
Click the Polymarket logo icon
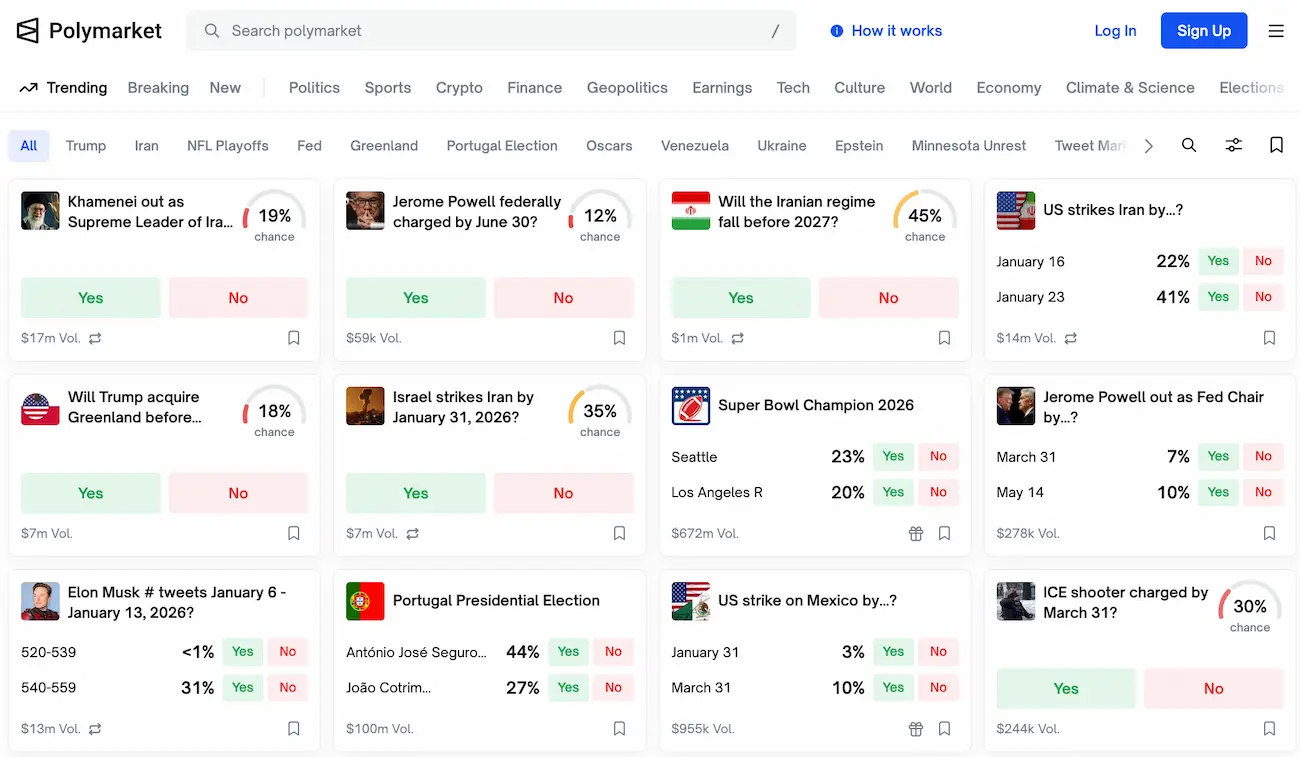(28, 31)
